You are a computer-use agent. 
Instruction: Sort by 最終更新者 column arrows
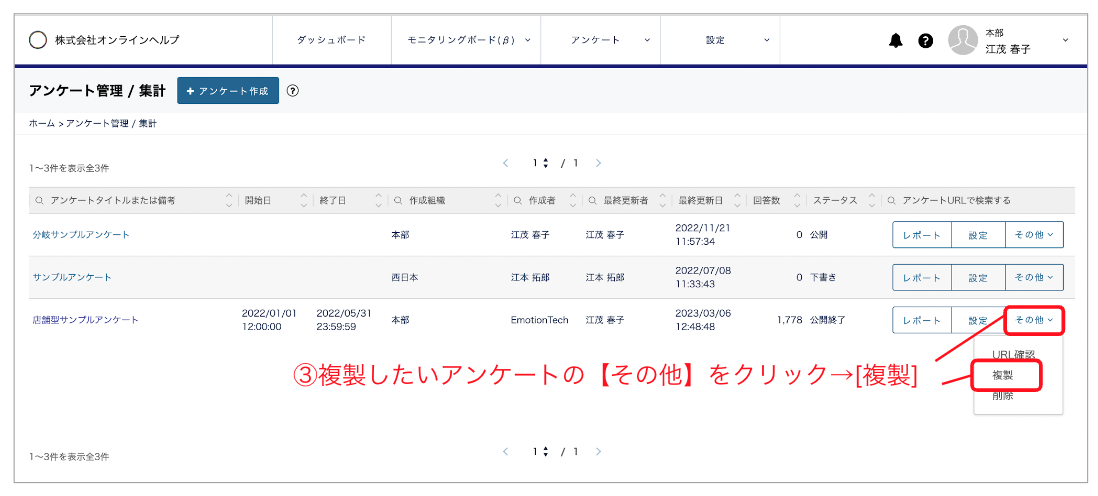tap(662, 200)
